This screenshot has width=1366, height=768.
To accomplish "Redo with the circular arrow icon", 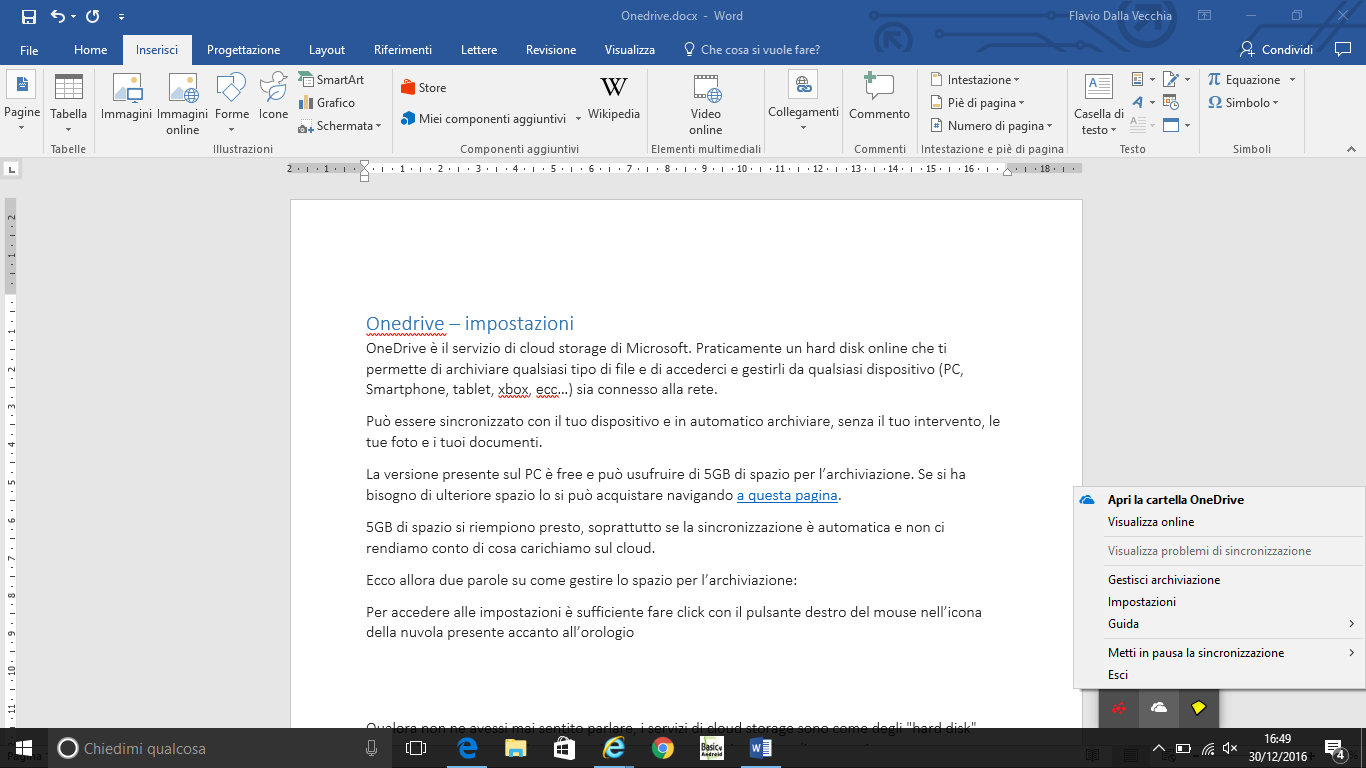I will click(x=93, y=16).
